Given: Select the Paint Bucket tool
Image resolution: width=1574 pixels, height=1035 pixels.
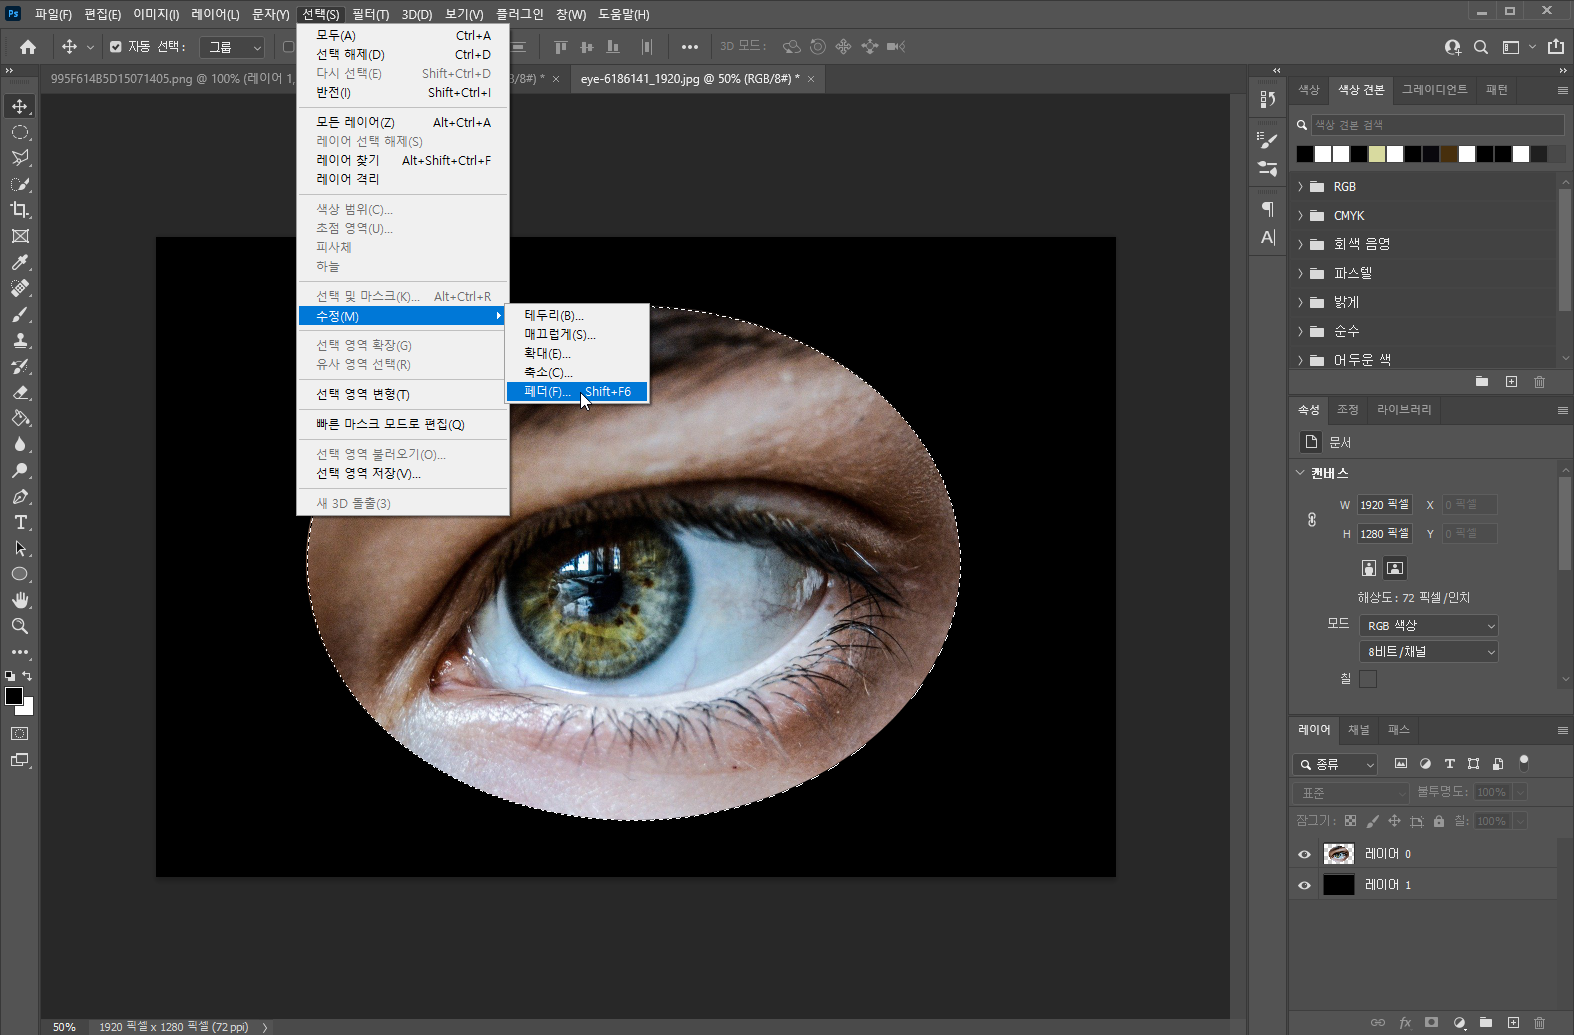Looking at the screenshot, I should tap(20, 418).
